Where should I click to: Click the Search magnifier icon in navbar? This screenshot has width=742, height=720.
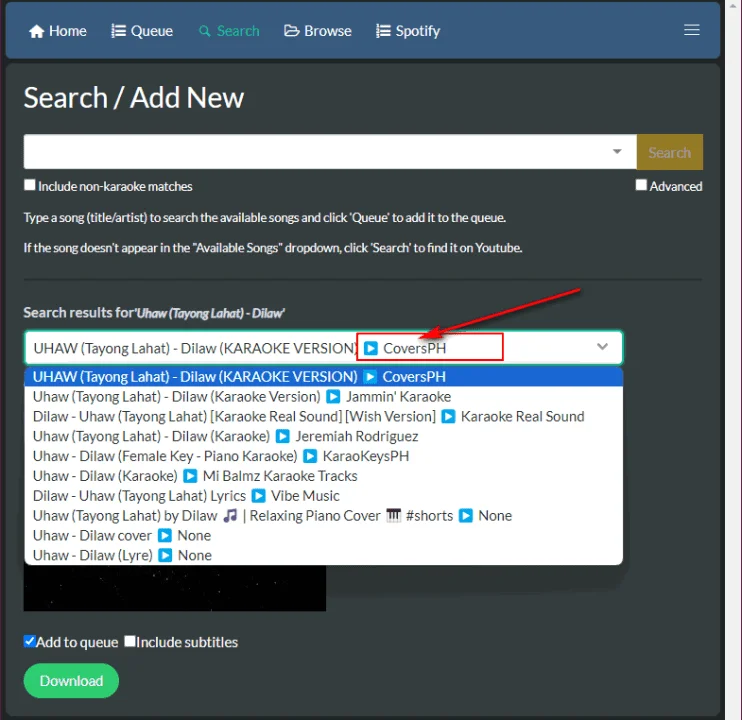[204, 31]
